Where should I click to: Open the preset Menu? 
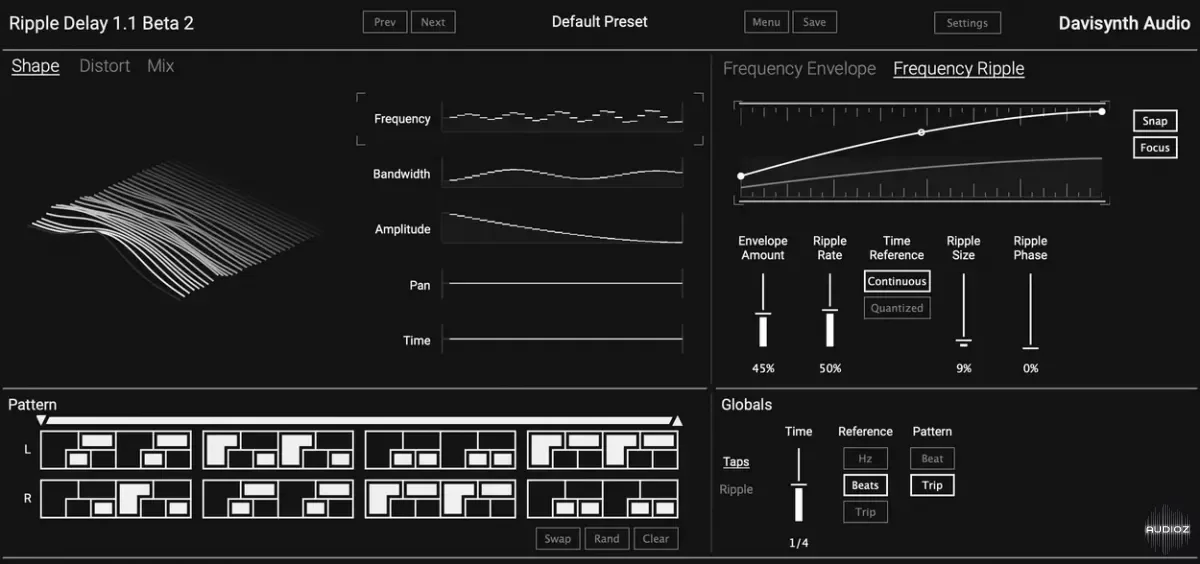click(x=766, y=22)
